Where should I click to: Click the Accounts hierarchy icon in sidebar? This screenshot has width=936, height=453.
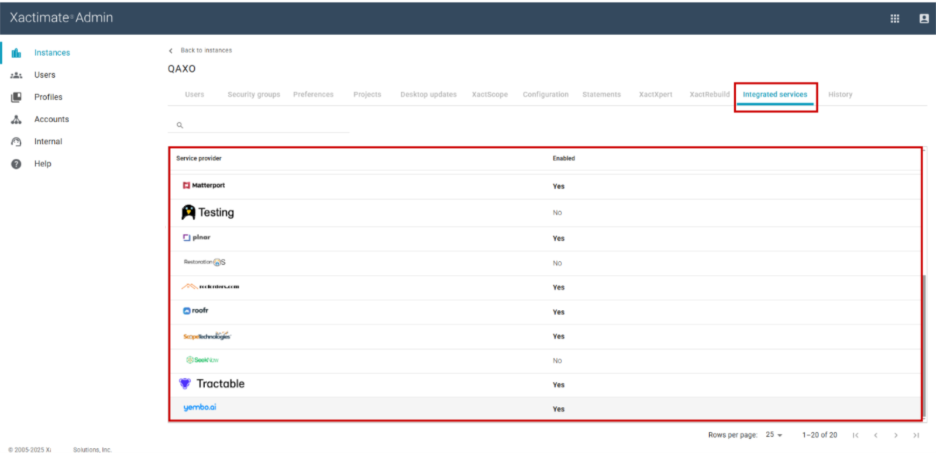17,119
